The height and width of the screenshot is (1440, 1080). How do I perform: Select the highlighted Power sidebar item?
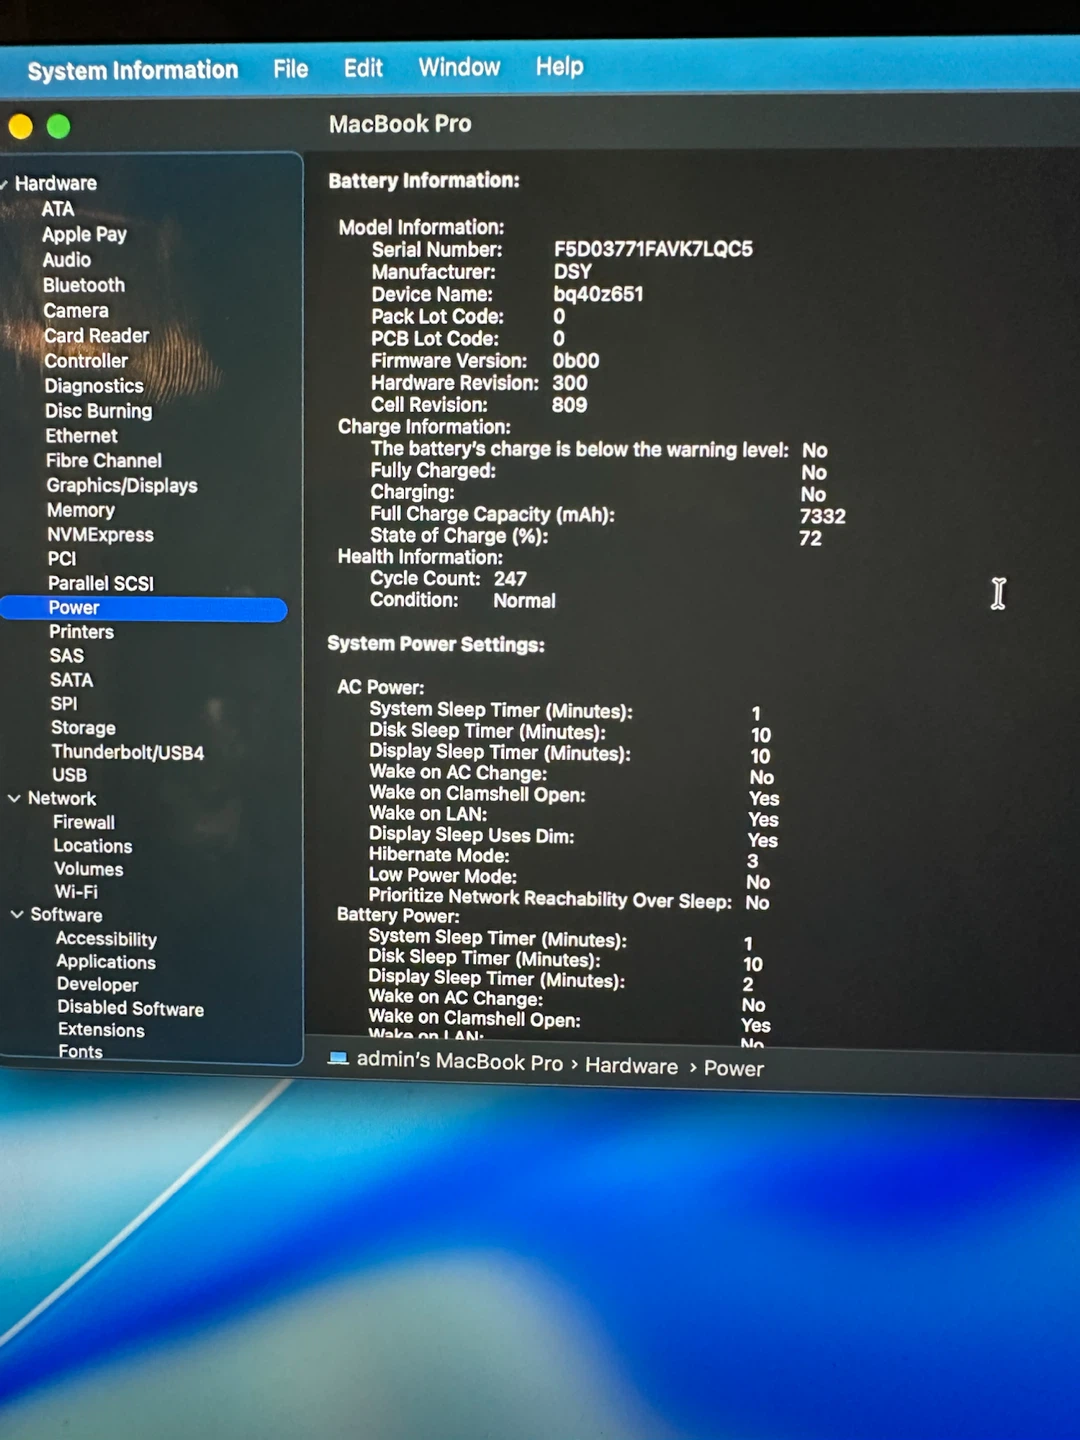coord(144,608)
